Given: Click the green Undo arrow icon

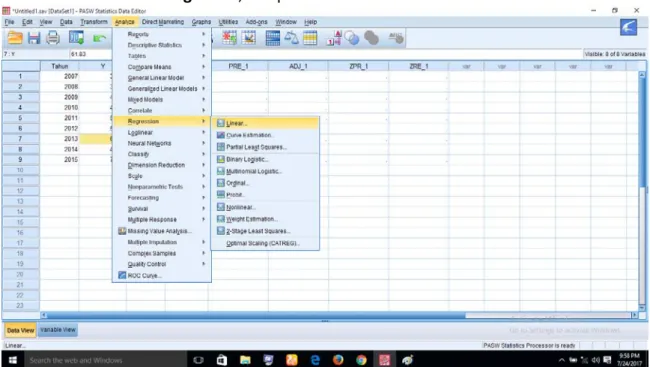Looking at the screenshot, I should coord(99,39).
